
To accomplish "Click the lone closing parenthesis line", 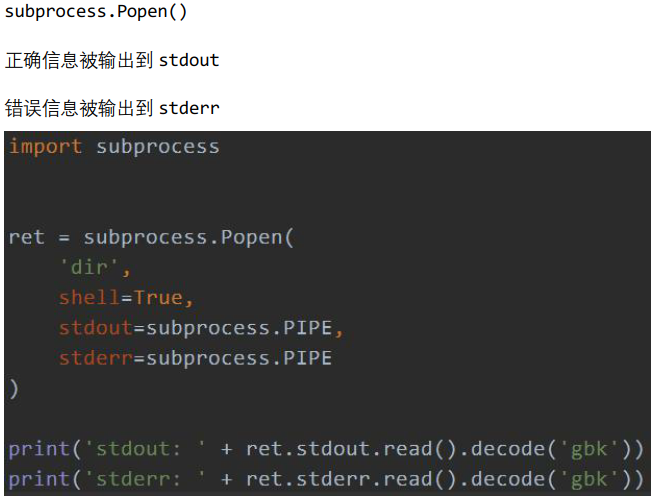I will pyautogui.click(x=14, y=388).
